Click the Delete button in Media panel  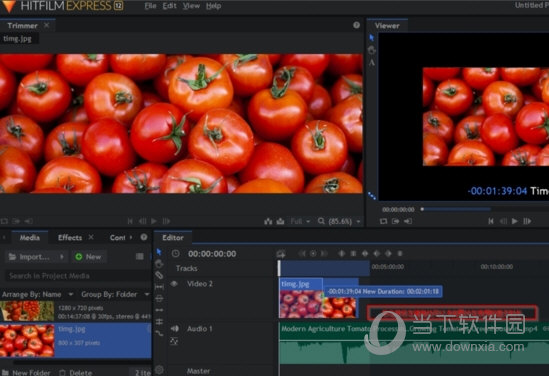(x=76, y=372)
